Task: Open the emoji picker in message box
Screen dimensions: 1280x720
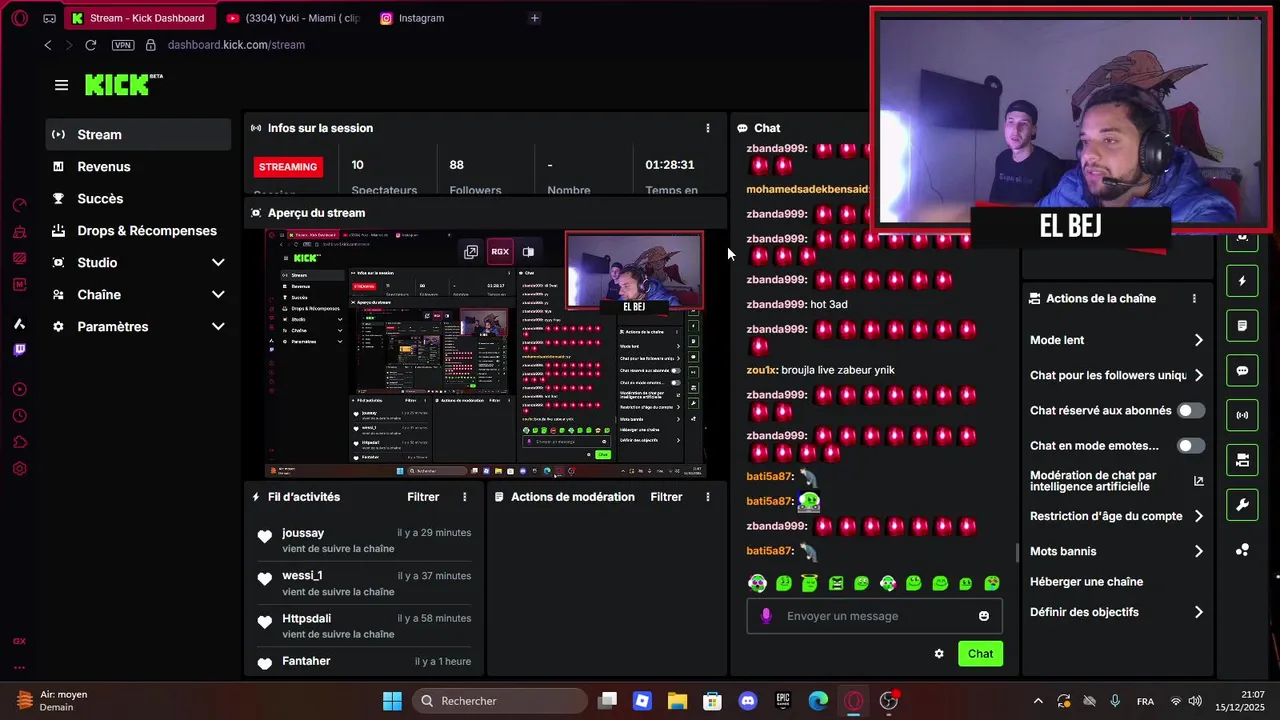Action: point(984,616)
